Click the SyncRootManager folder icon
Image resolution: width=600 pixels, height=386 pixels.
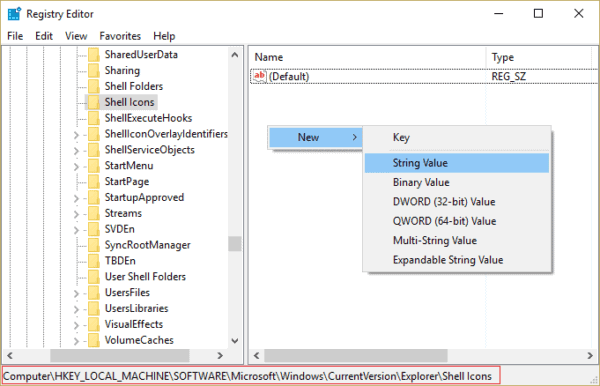pos(94,245)
